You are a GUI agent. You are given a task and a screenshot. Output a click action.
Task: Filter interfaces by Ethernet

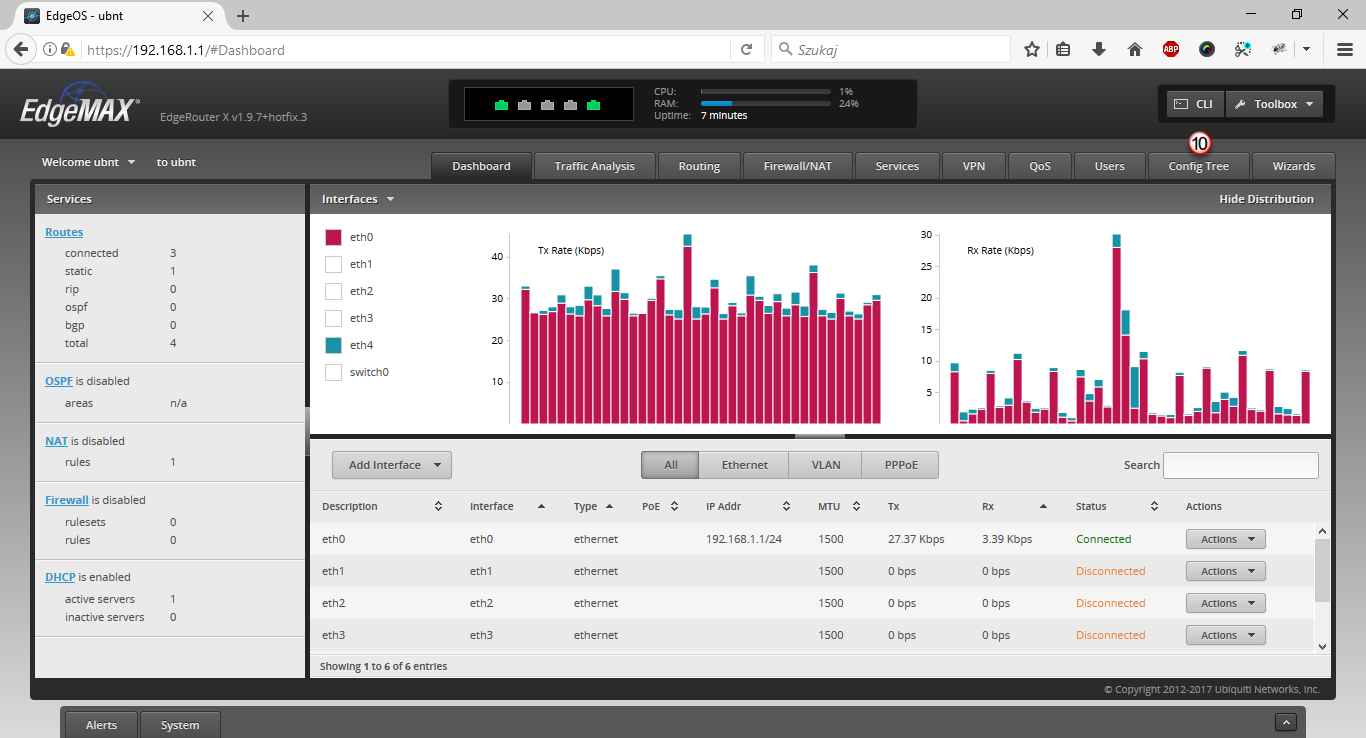click(x=745, y=465)
